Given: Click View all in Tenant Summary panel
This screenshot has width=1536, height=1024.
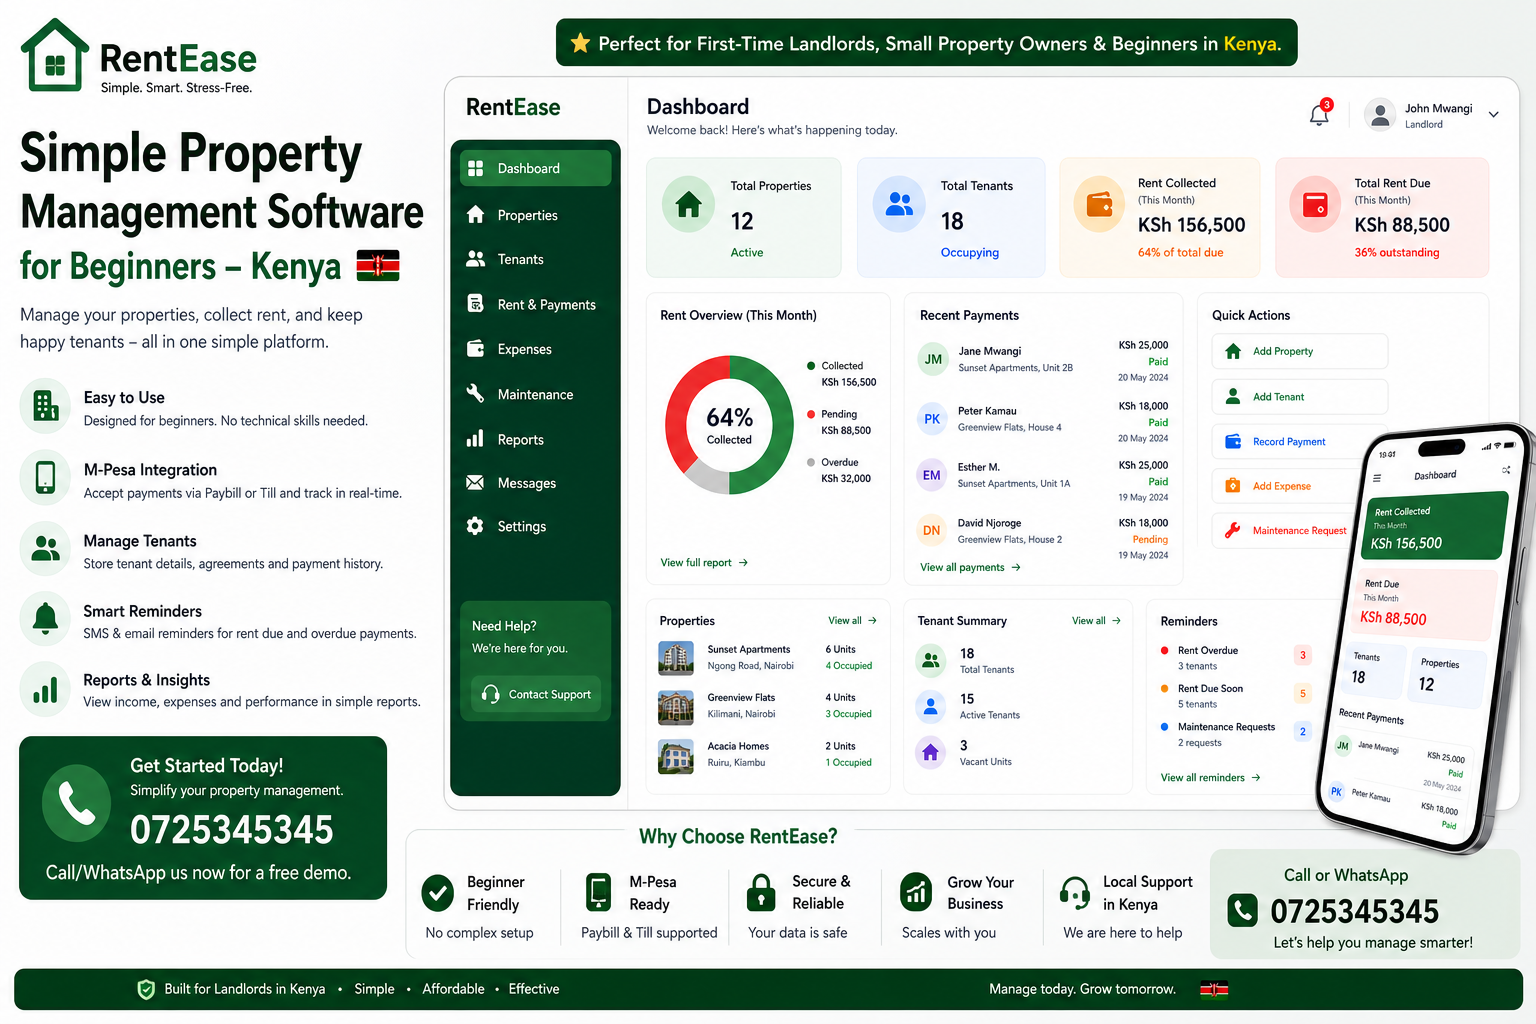Looking at the screenshot, I should 1096,621.
